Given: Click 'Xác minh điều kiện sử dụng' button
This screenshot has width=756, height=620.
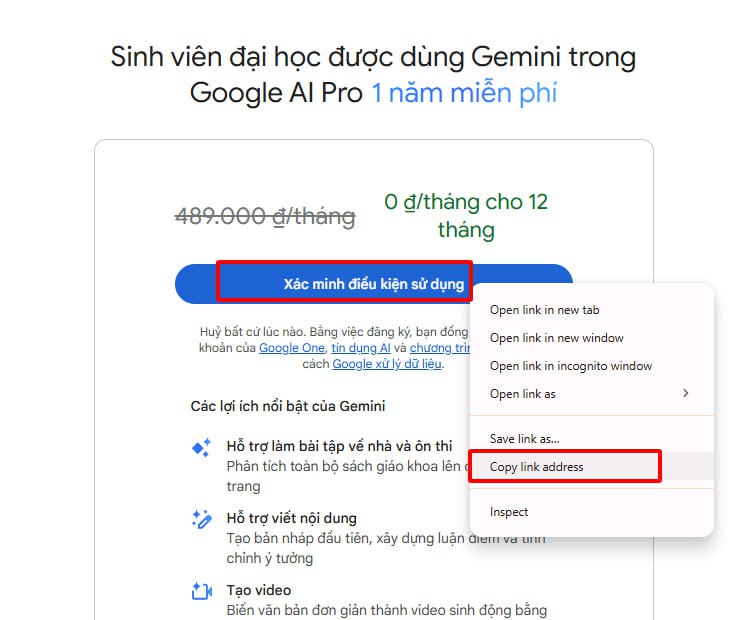Looking at the screenshot, I should tap(374, 284).
